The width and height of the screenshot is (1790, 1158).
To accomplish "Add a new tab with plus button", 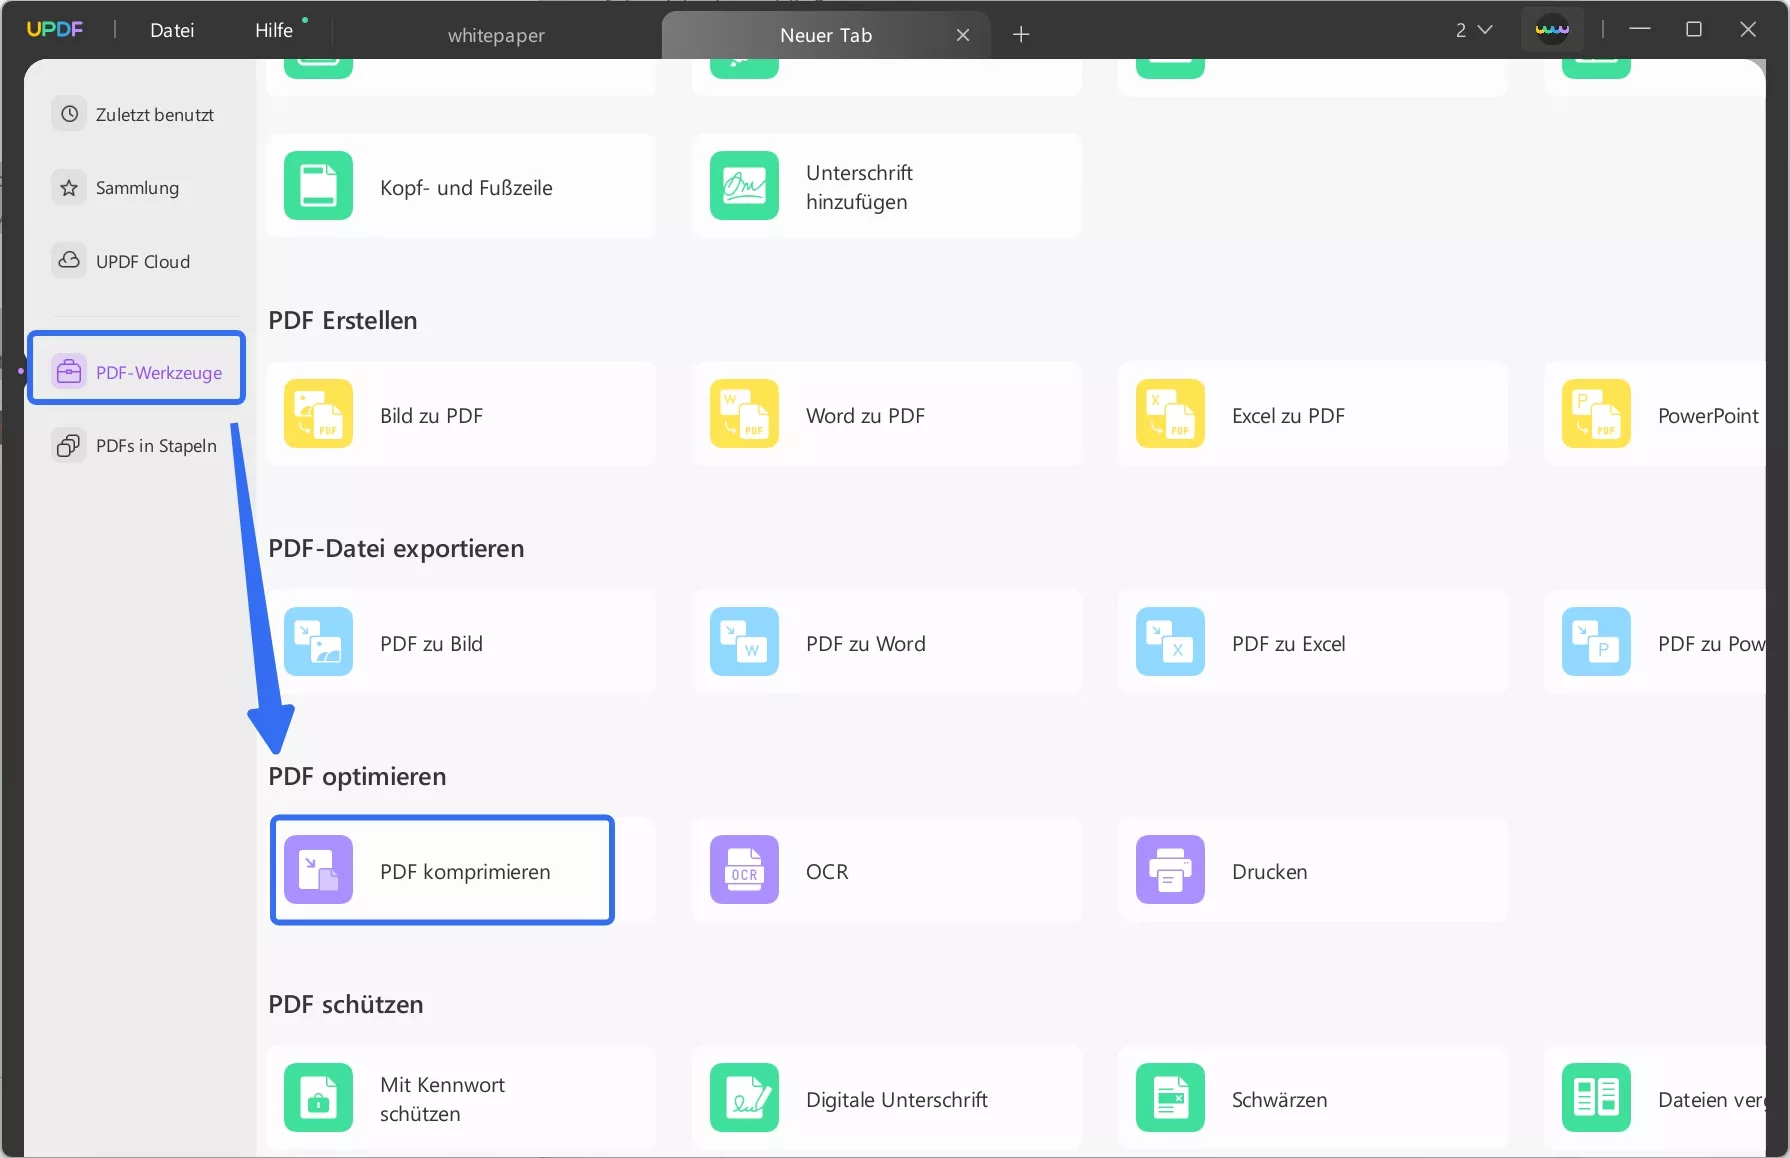I will pyautogui.click(x=1021, y=35).
